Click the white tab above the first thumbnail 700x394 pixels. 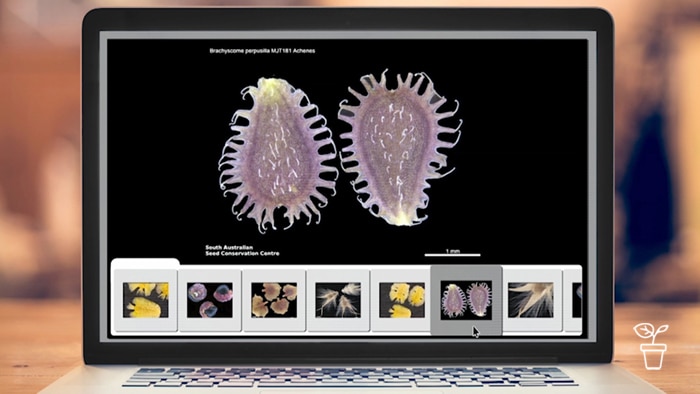point(145,263)
